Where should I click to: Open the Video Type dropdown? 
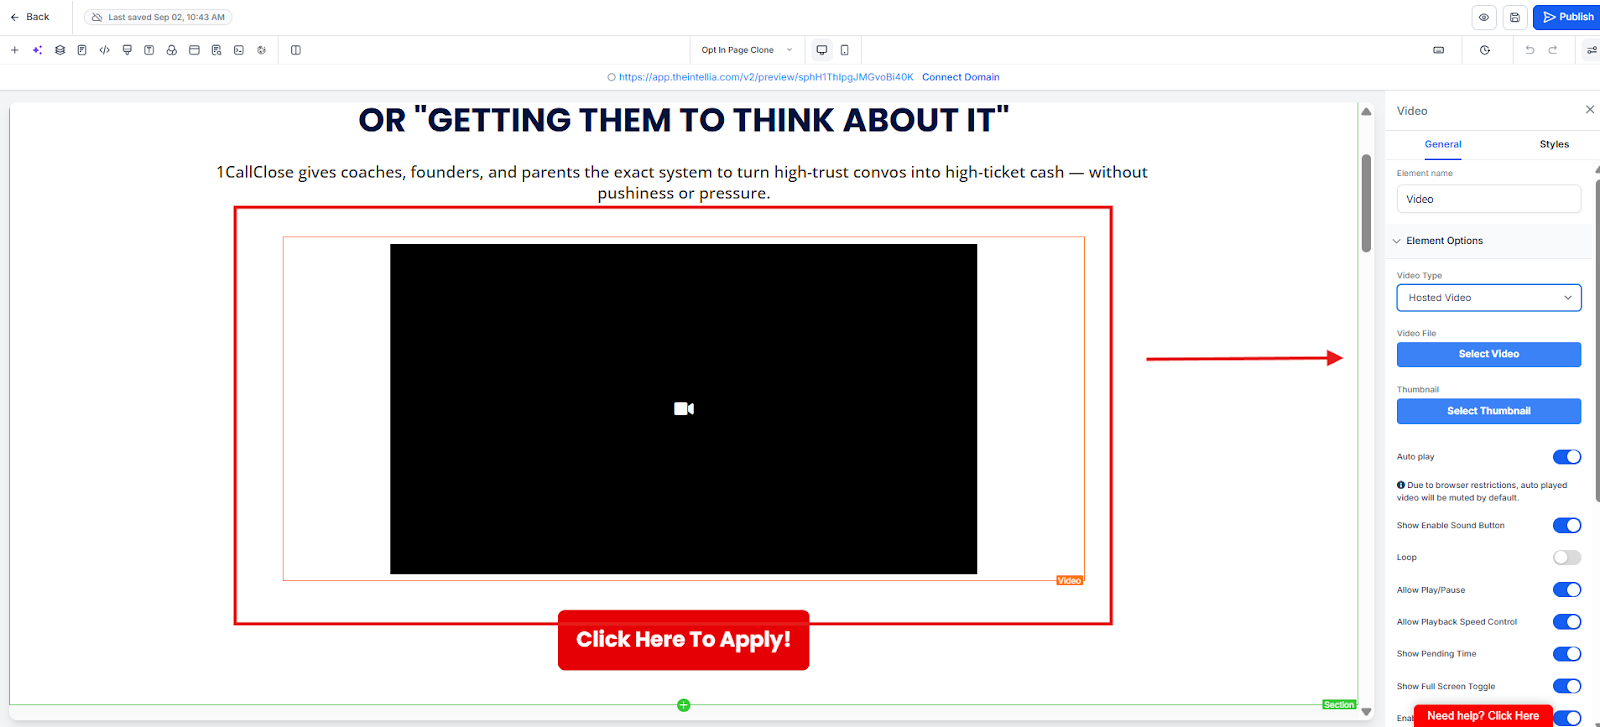click(x=1489, y=298)
